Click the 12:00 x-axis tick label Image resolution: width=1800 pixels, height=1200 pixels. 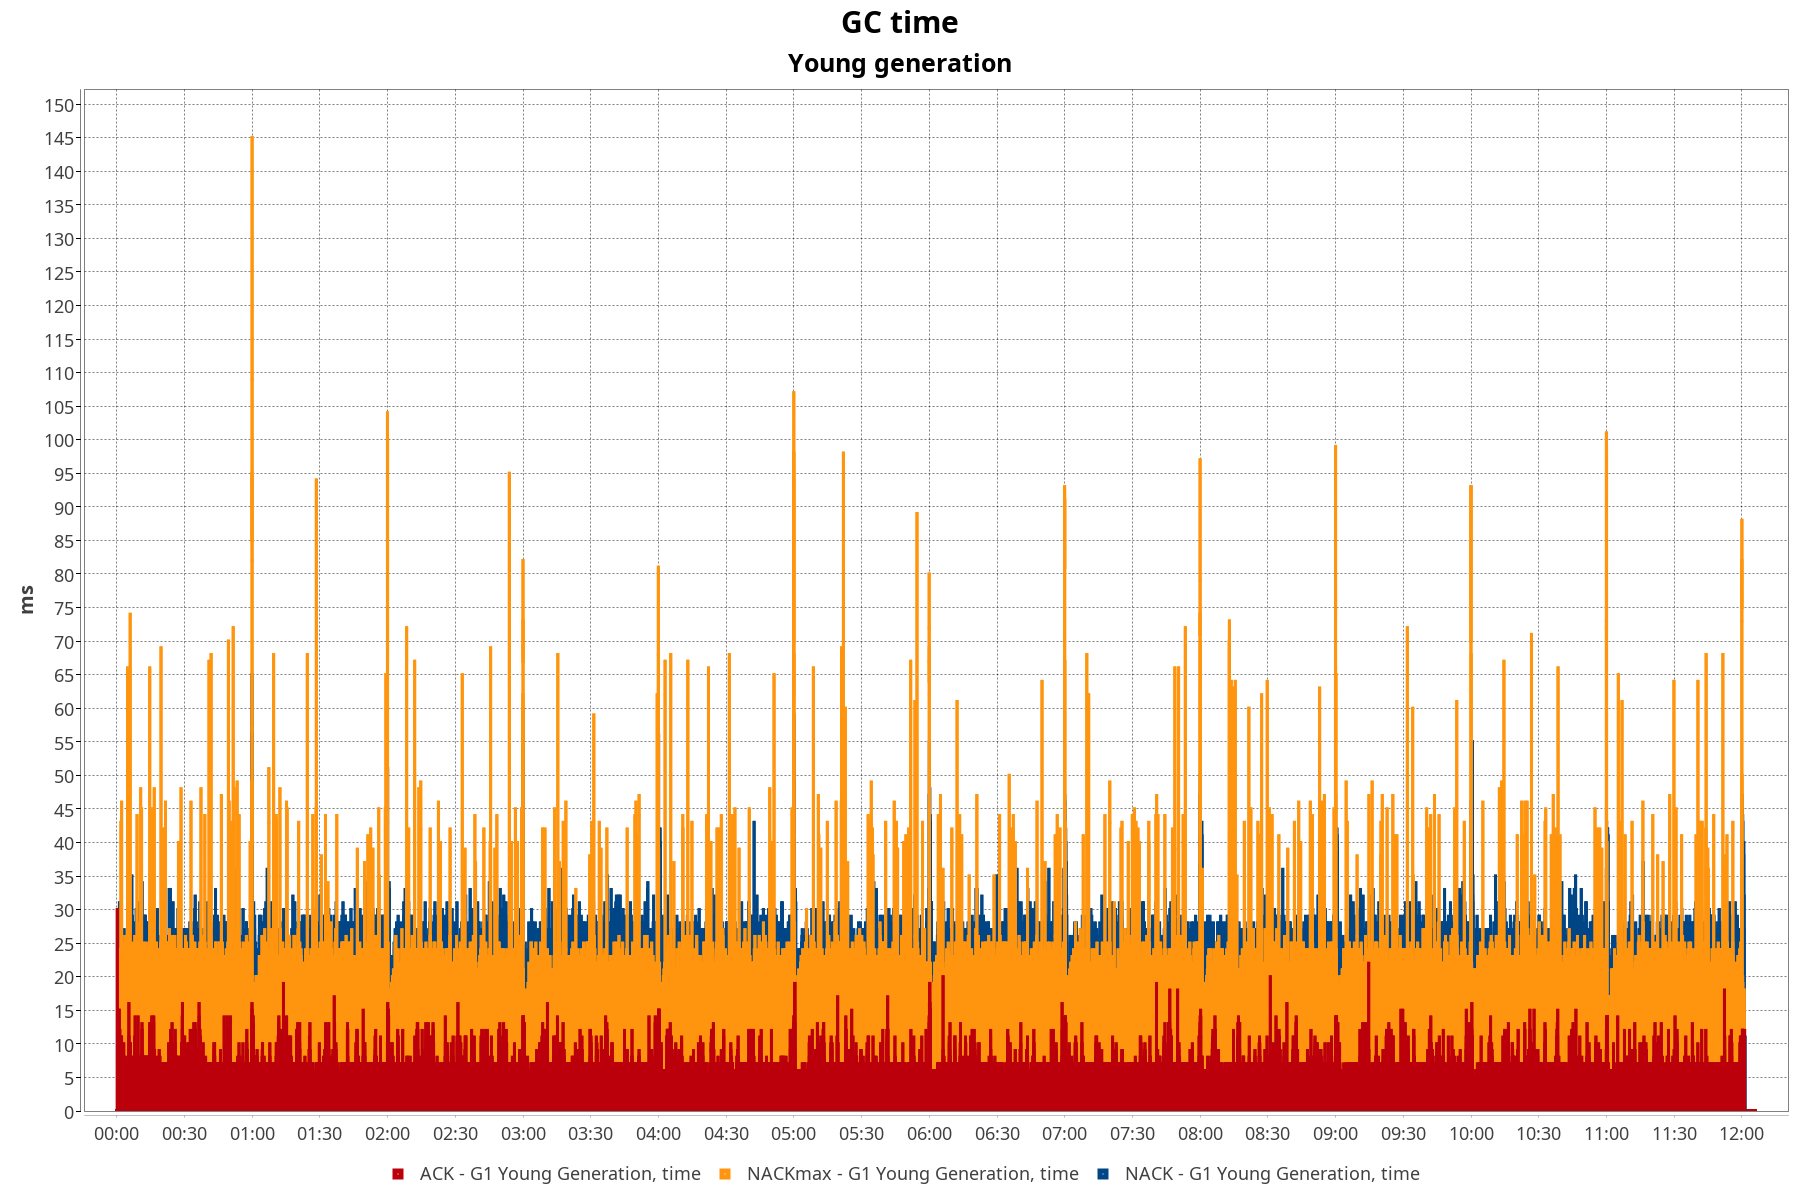[1741, 1134]
